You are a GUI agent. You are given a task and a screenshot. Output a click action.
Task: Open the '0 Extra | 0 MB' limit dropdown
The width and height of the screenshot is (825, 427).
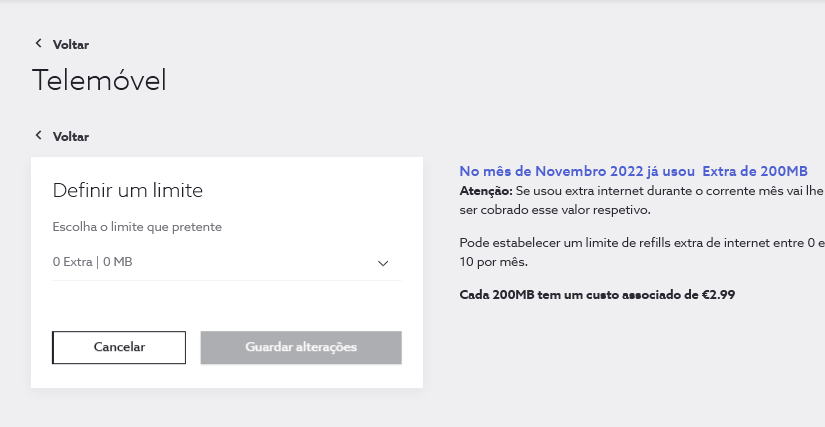(227, 262)
